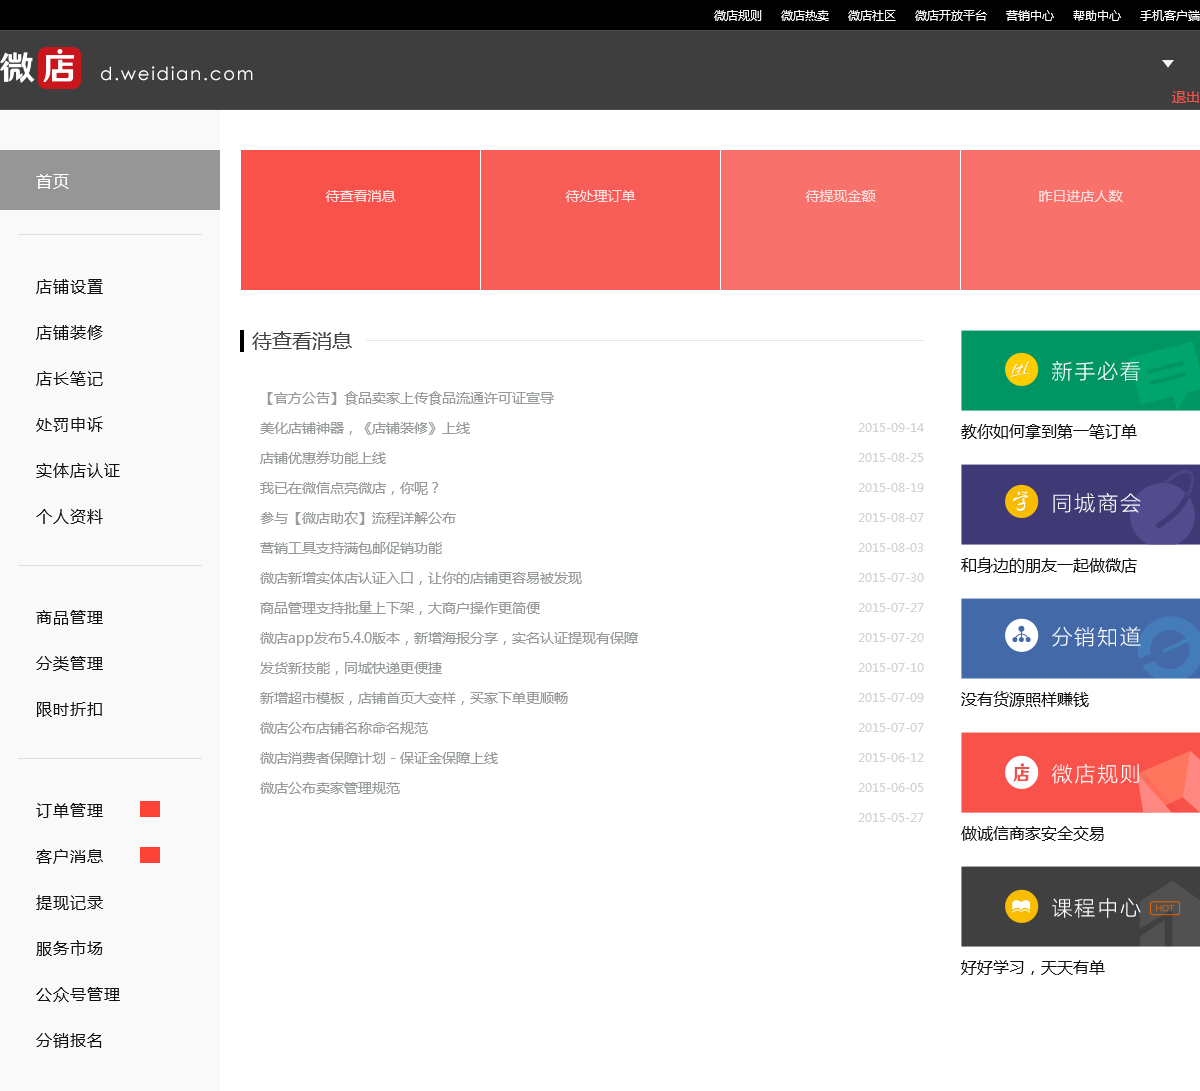
Task: Click the 待提现金额 red tile
Action: point(840,220)
